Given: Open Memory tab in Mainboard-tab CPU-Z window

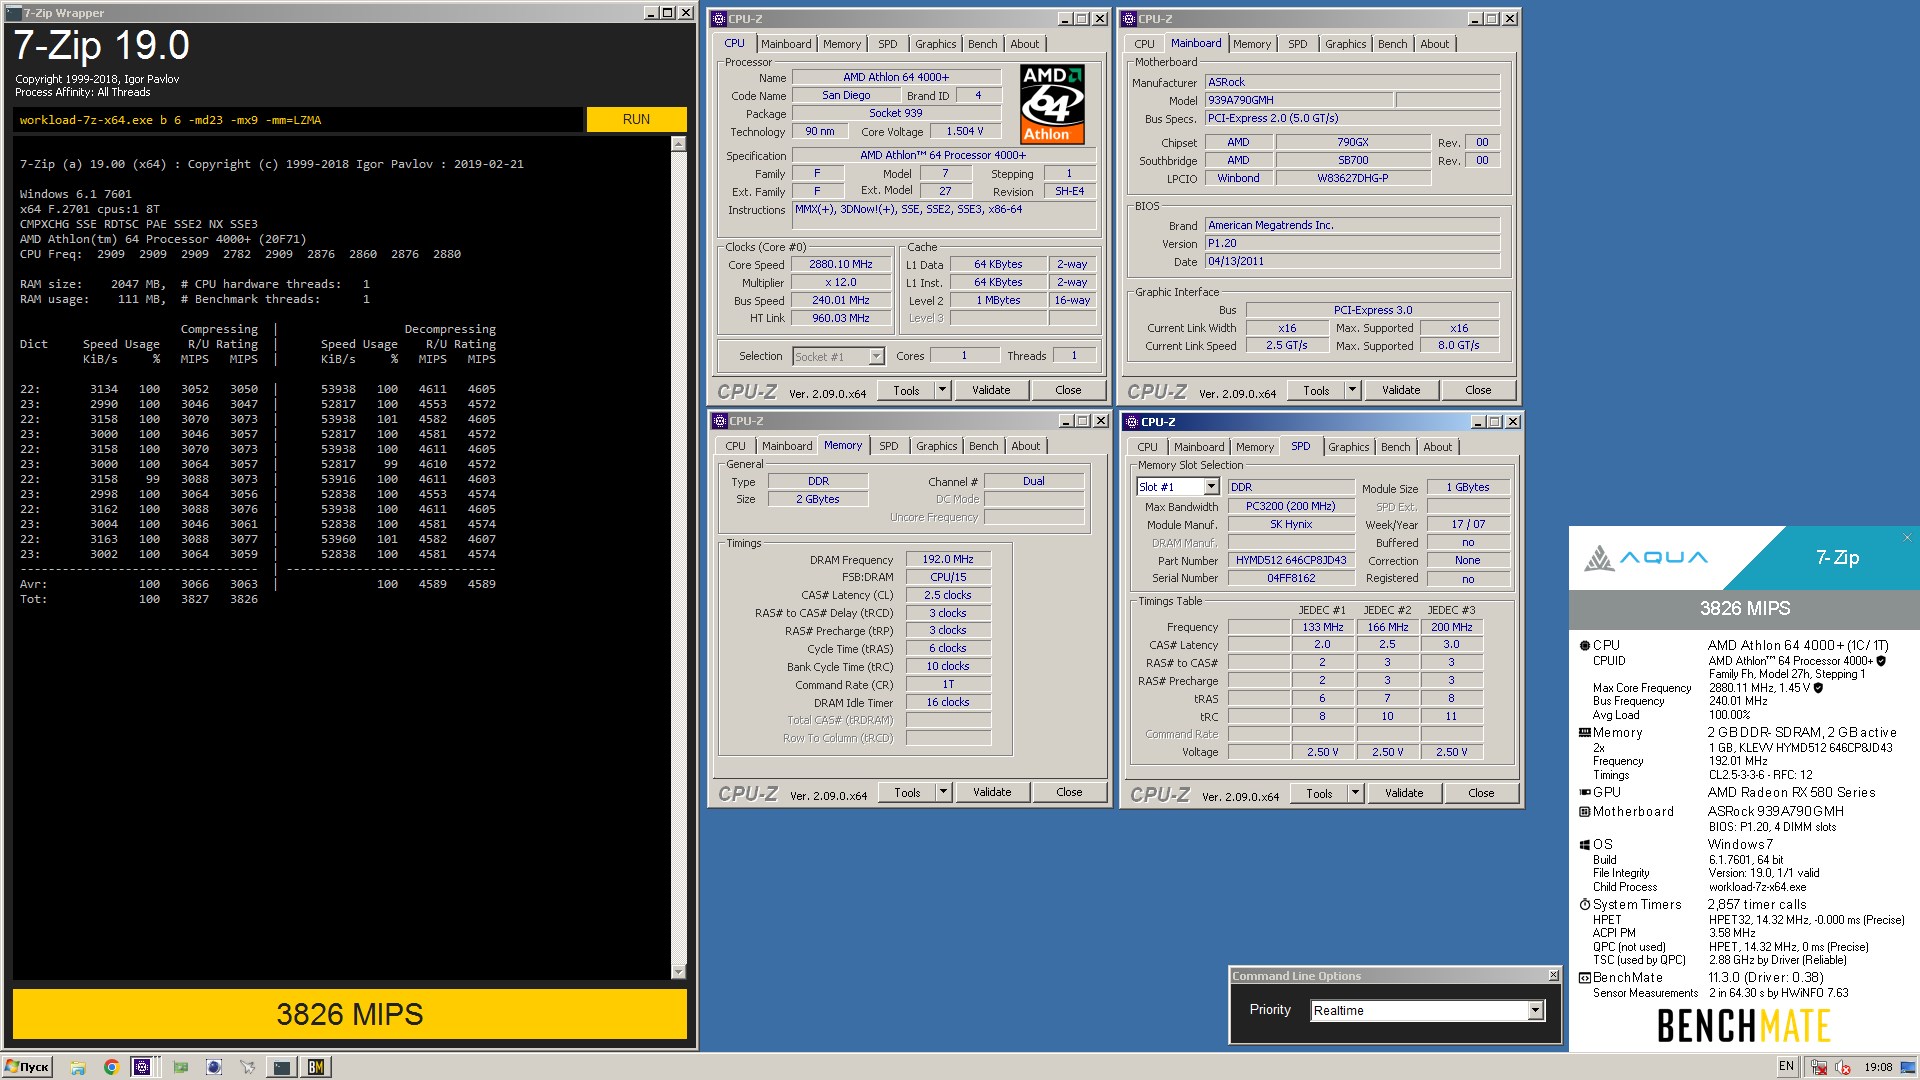Looking at the screenshot, I should 1251,44.
